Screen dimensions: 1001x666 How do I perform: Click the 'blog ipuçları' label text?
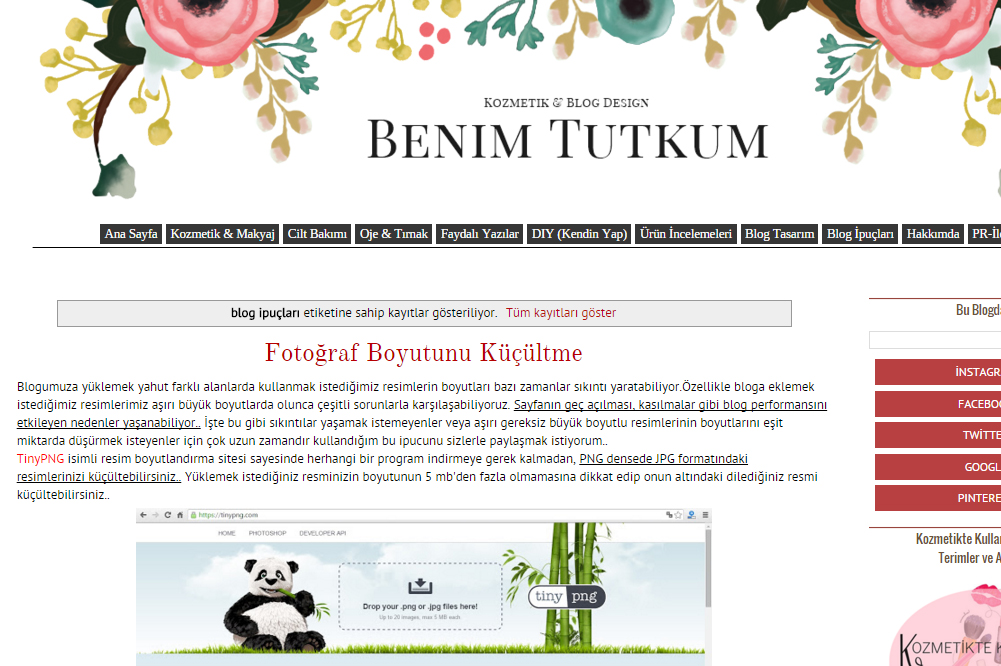[x=265, y=313]
